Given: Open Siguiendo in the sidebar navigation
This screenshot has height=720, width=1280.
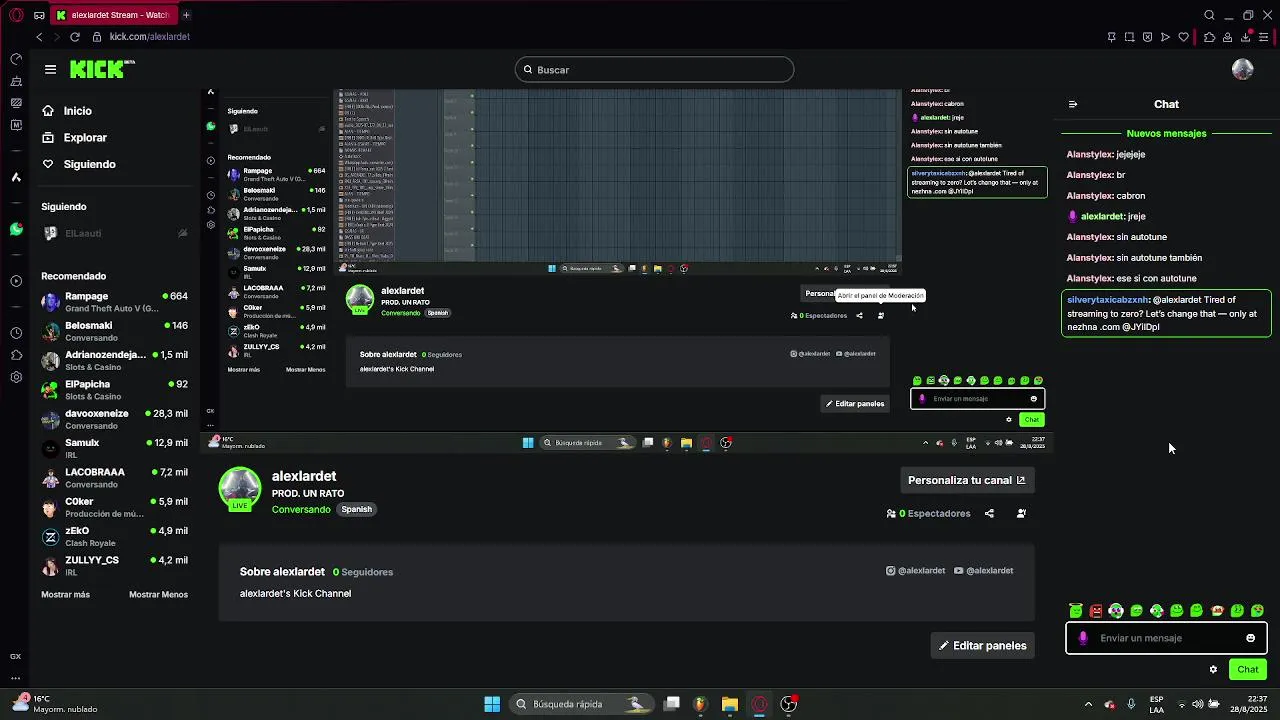Looking at the screenshot, I should click(78, 164).
